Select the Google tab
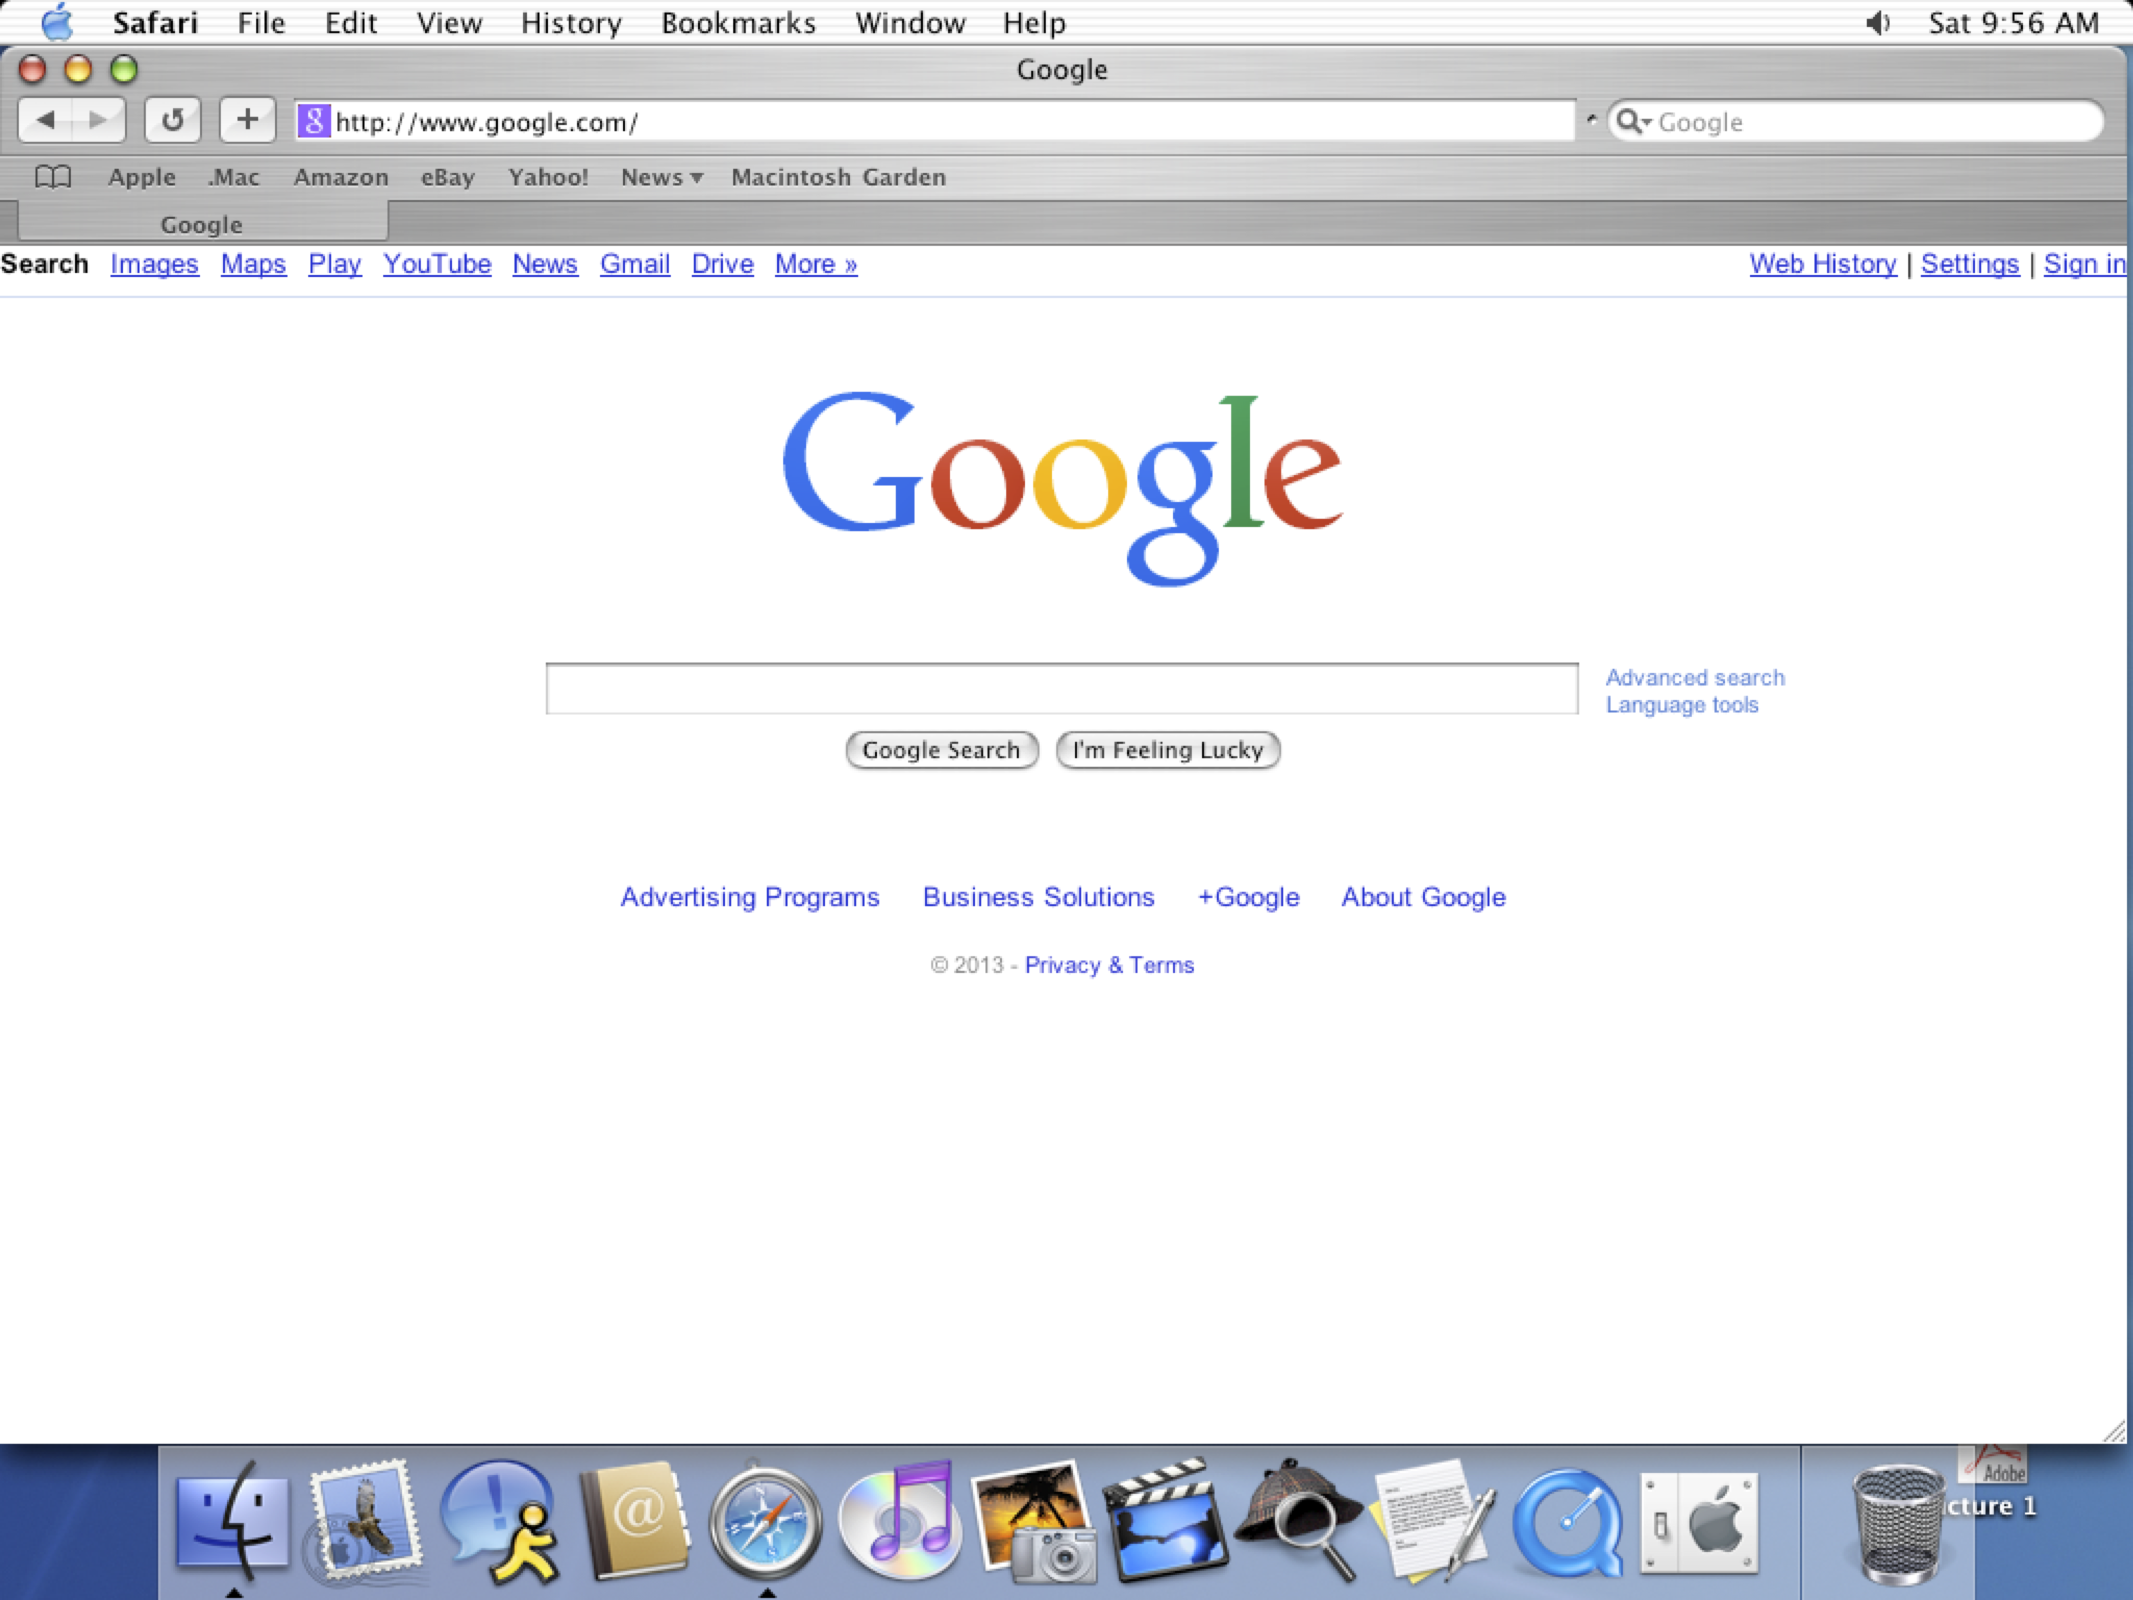Image resolution: width=2133 pixels, height=1600 pixels. [x=202, y=223]
